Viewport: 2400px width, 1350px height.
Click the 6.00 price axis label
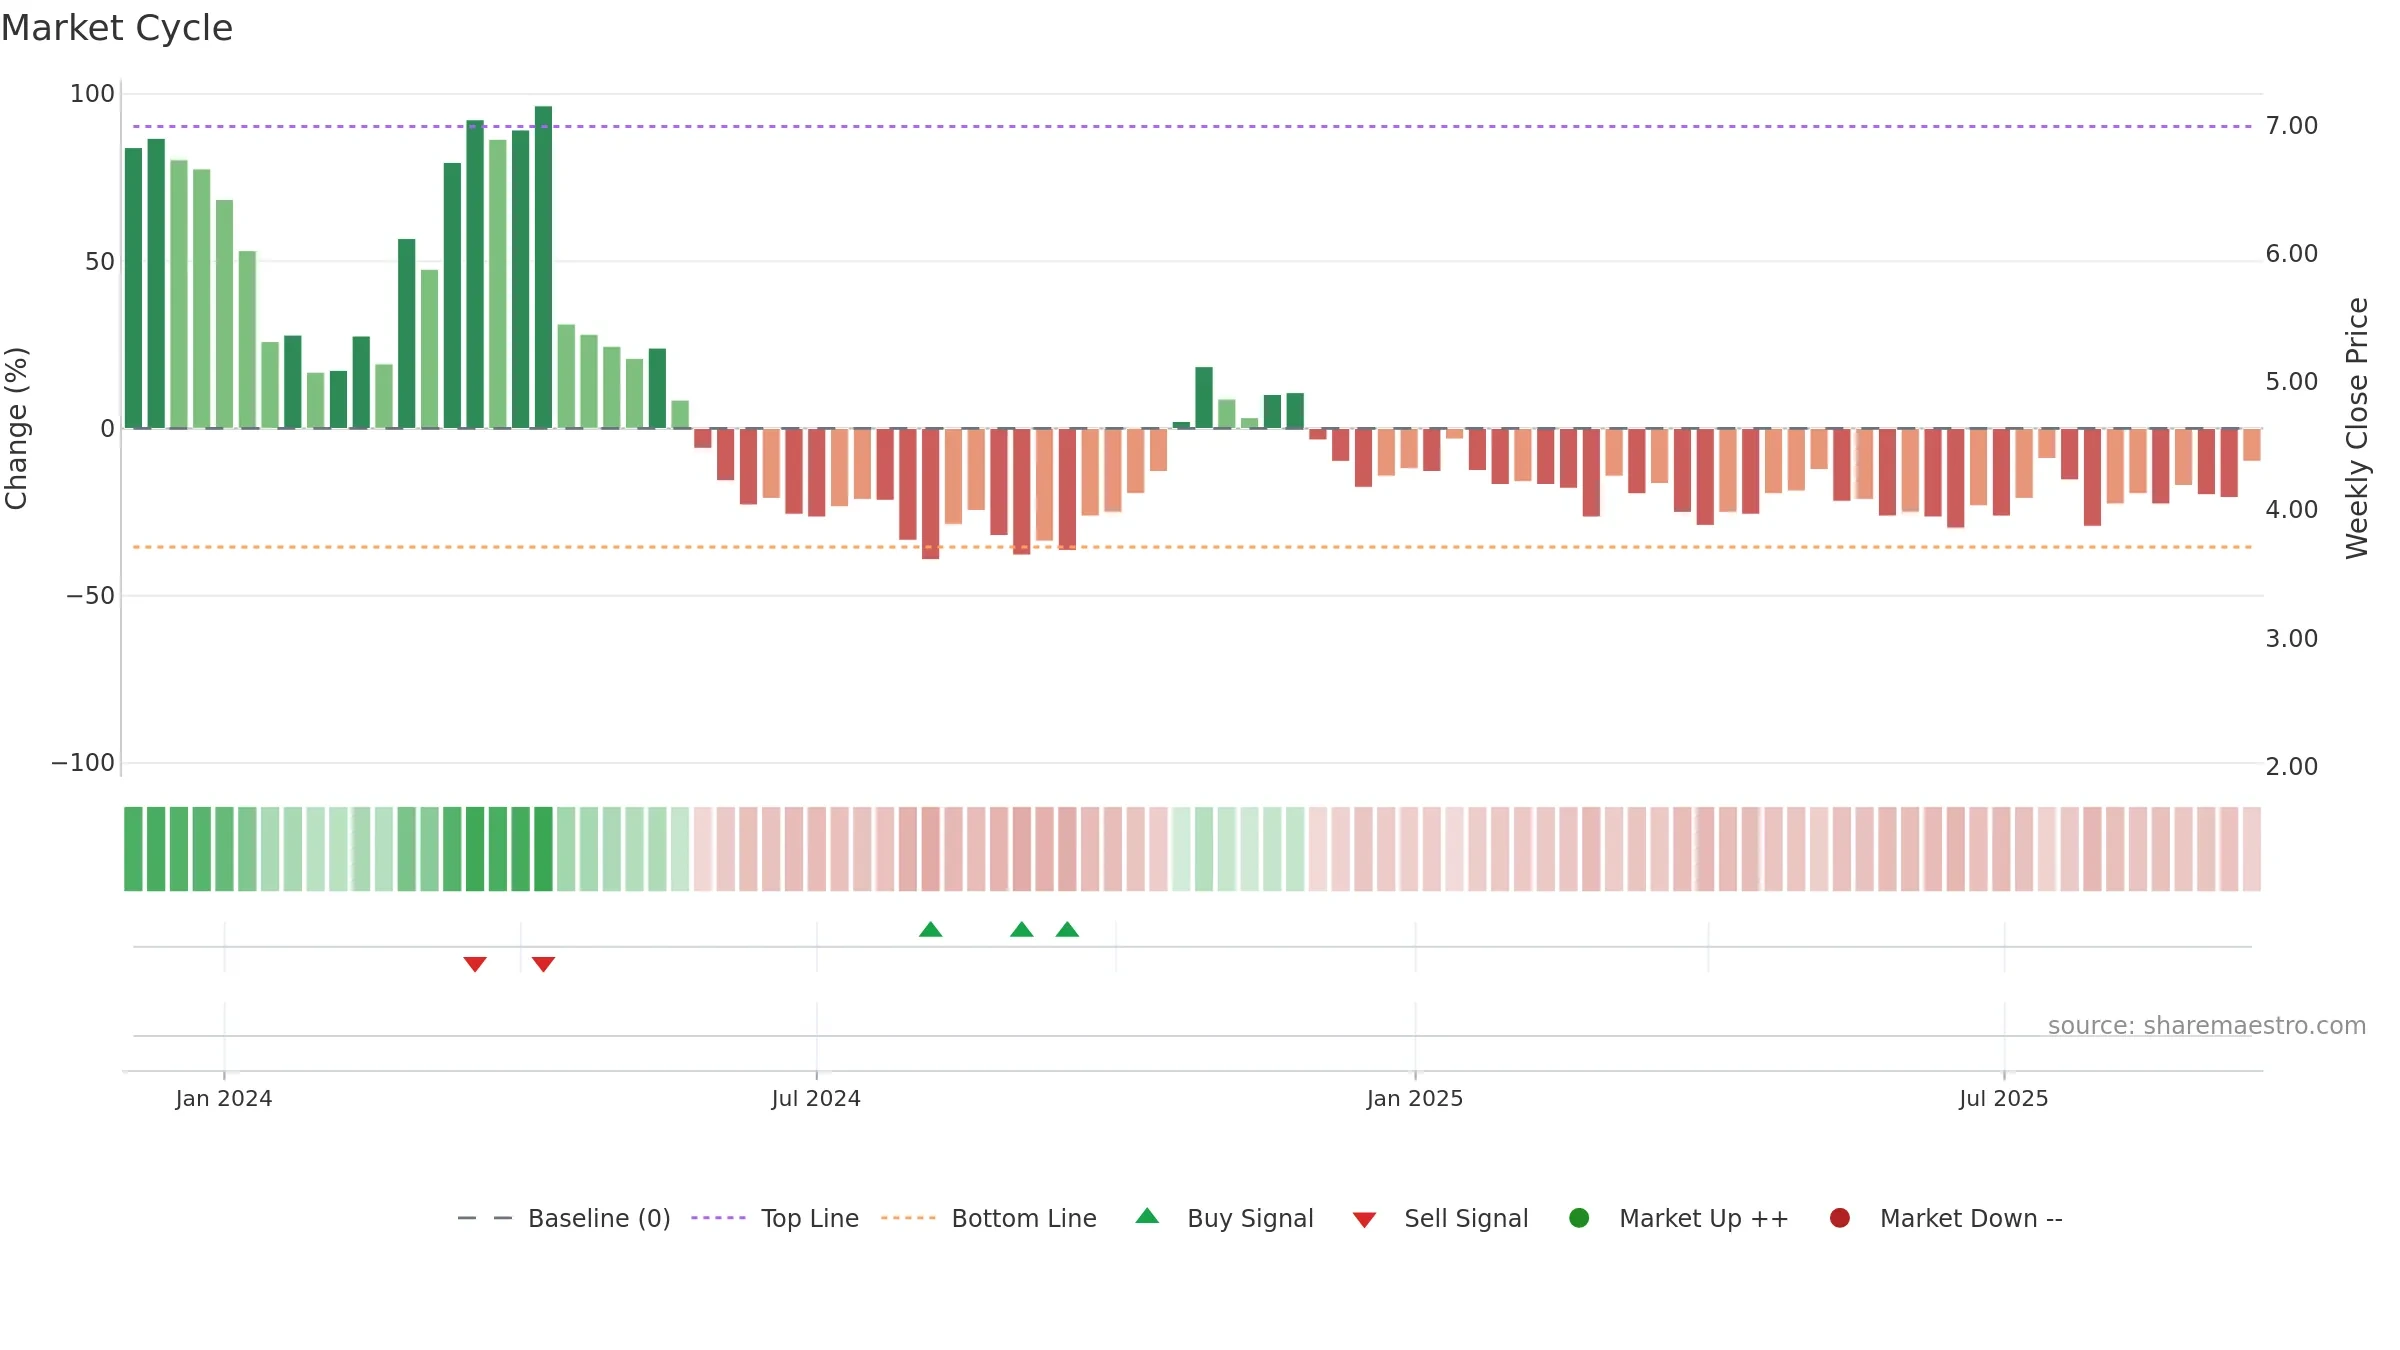(2292, 254)
